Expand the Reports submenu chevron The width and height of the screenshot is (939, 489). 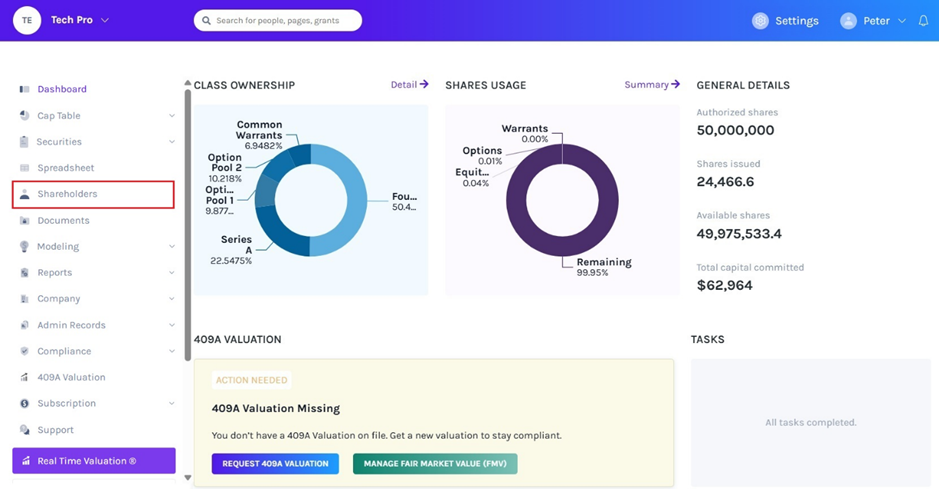[x=172, y=273]
